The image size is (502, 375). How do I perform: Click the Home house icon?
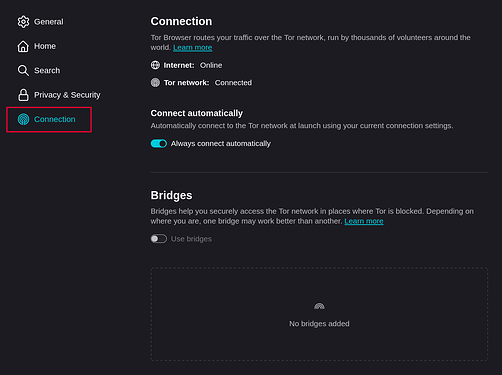click(x=23, y=46)
